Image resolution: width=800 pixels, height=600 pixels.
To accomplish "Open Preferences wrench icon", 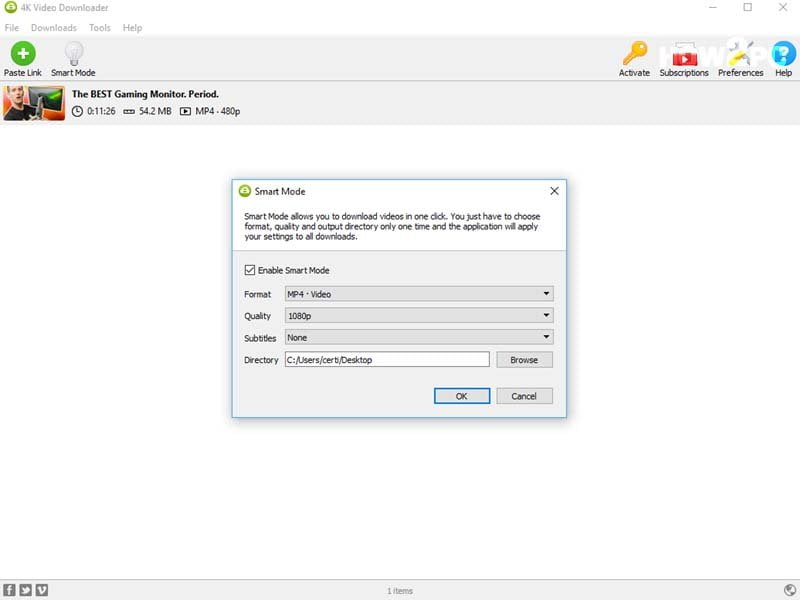I will click(740, 53).
